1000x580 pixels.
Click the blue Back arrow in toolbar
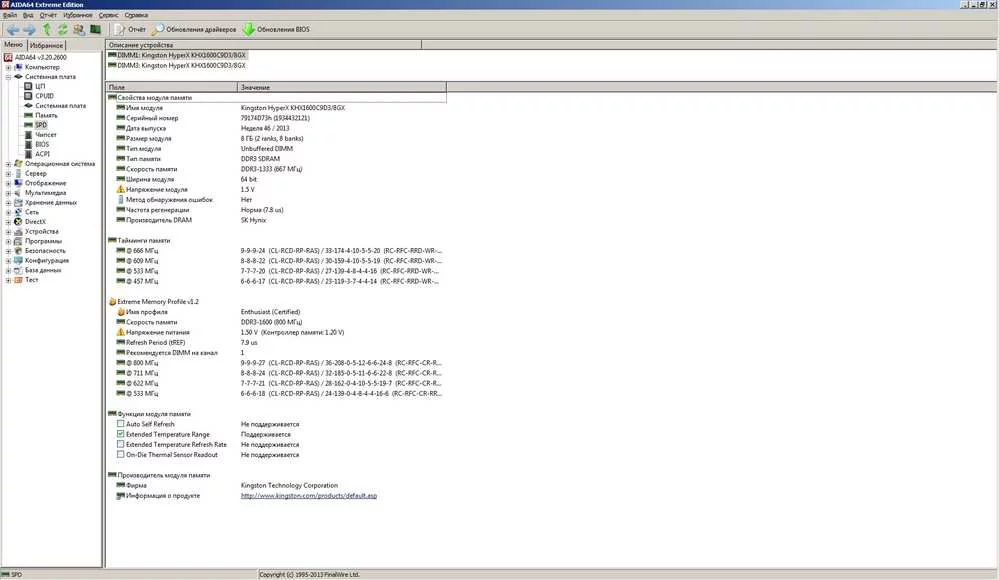[13, 29]
